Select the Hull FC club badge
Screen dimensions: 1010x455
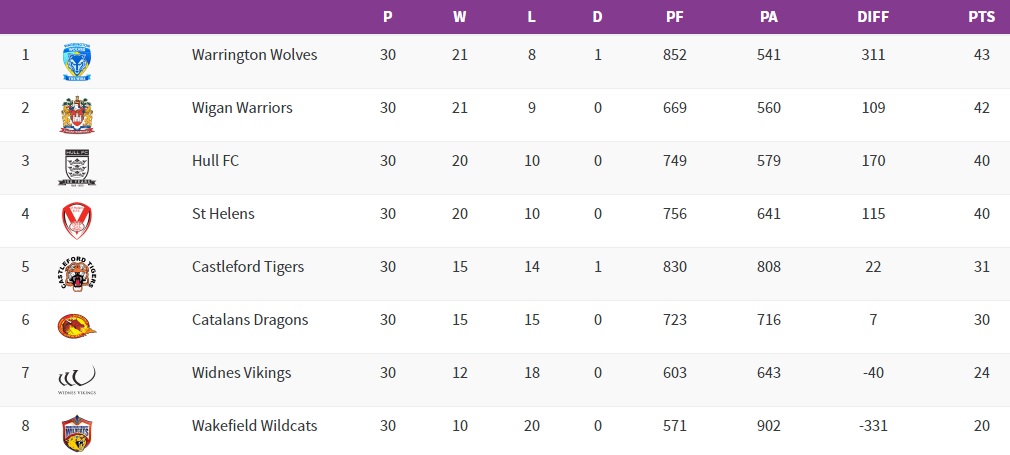point(77,167)
